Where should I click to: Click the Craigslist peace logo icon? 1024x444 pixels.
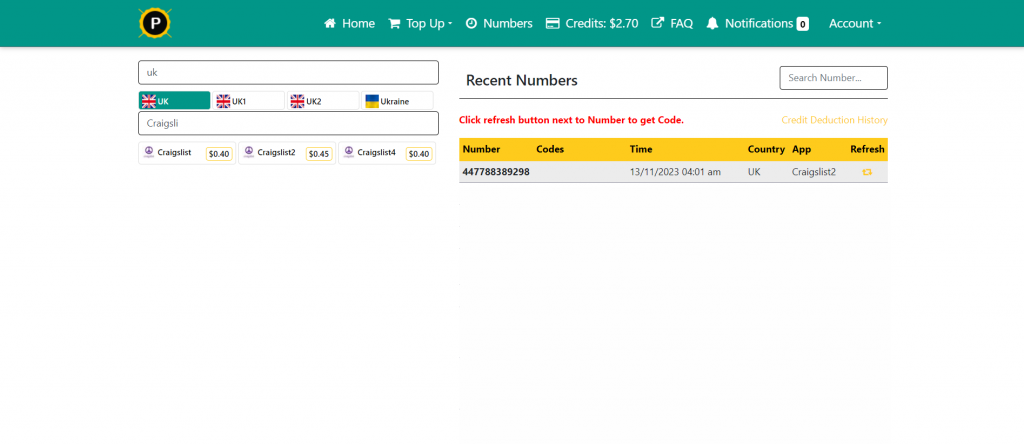tap(148, 151)
